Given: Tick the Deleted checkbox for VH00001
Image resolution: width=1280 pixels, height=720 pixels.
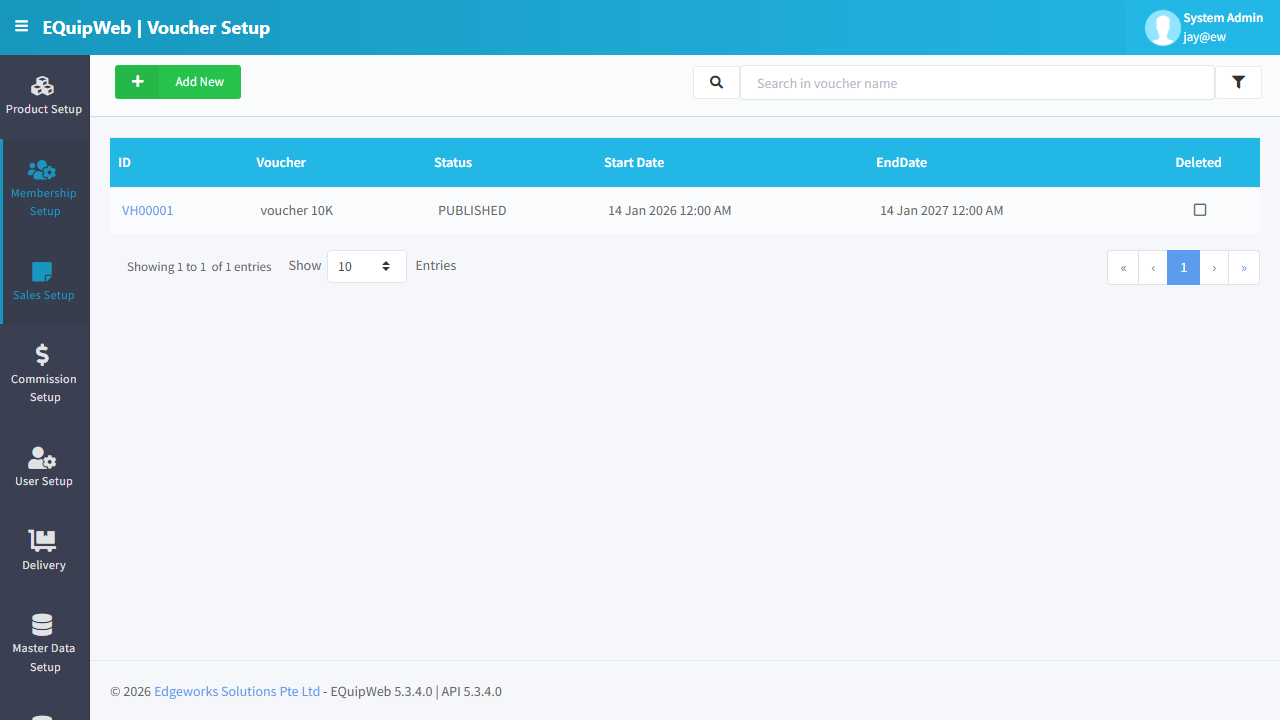Looking at the screenshot, I should (1200, 210).
